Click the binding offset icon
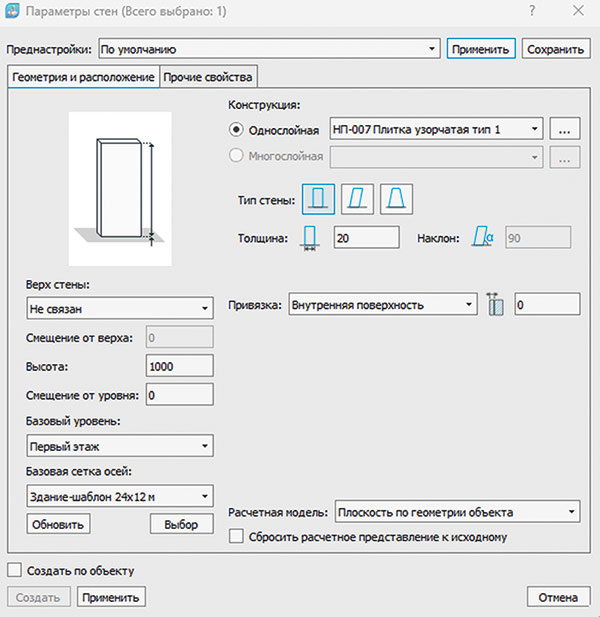 (x=494, y=305)
